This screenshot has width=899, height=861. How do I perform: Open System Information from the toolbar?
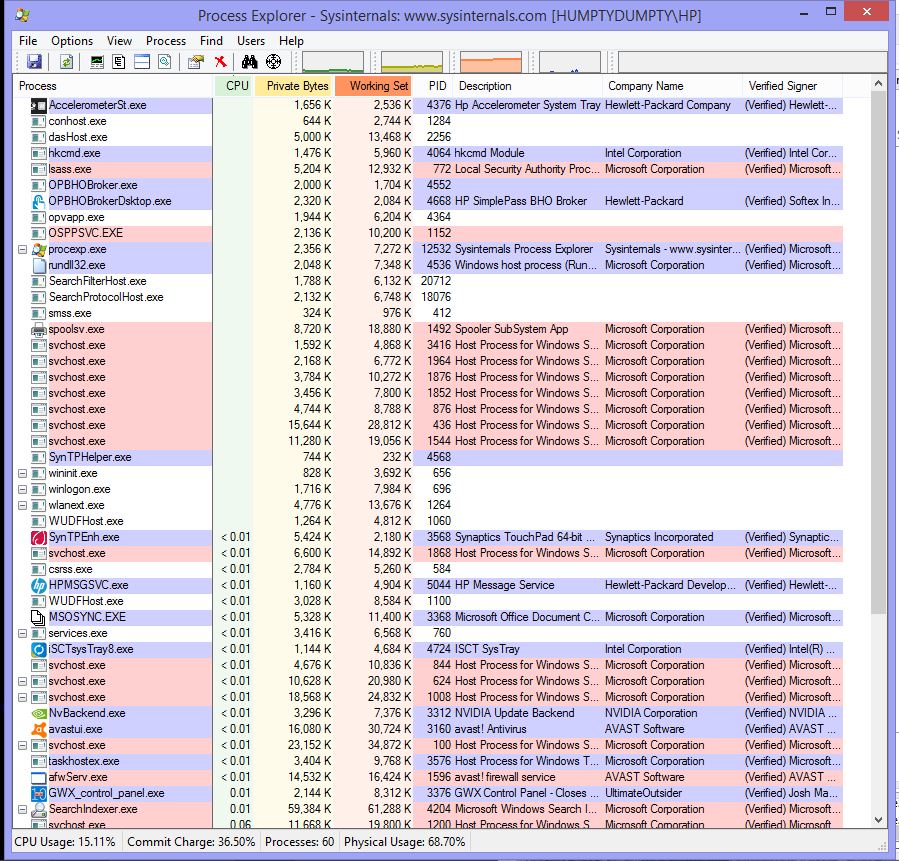pos(97,62)
